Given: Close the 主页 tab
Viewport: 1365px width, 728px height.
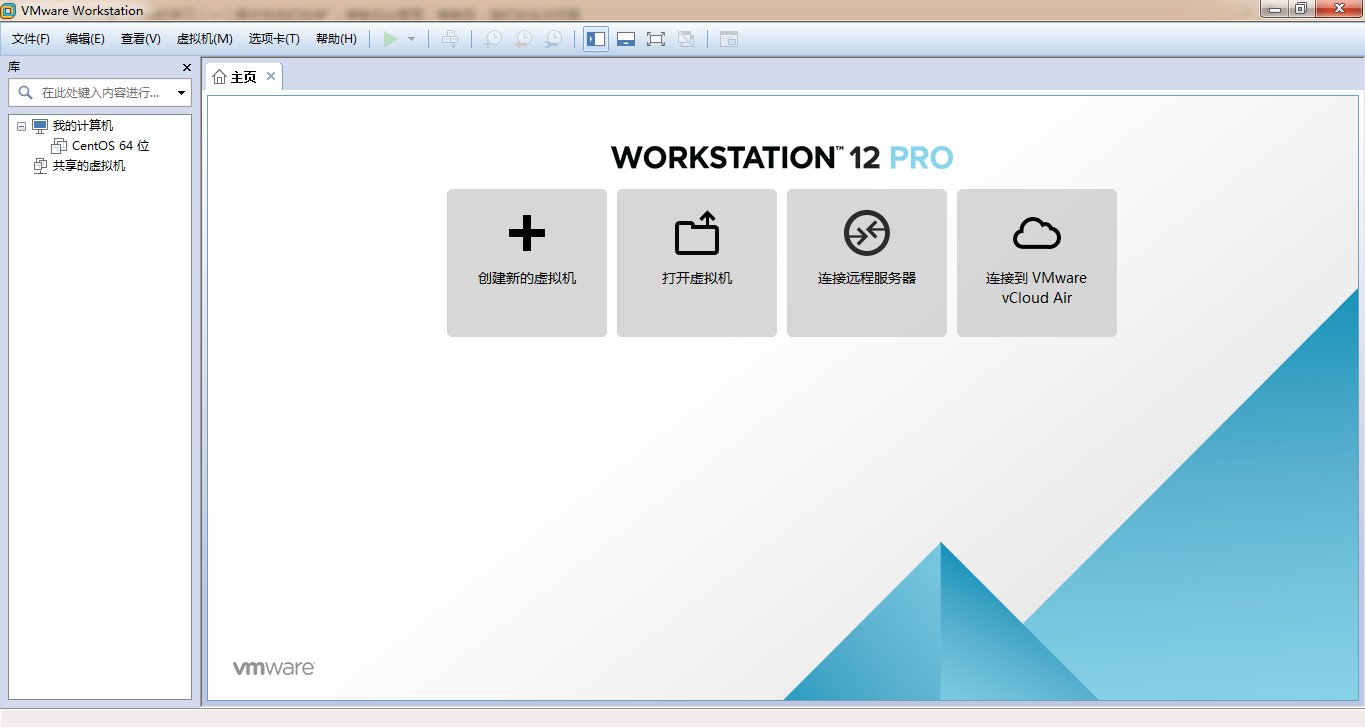Looking at the screenshot, I should (271, 77).
